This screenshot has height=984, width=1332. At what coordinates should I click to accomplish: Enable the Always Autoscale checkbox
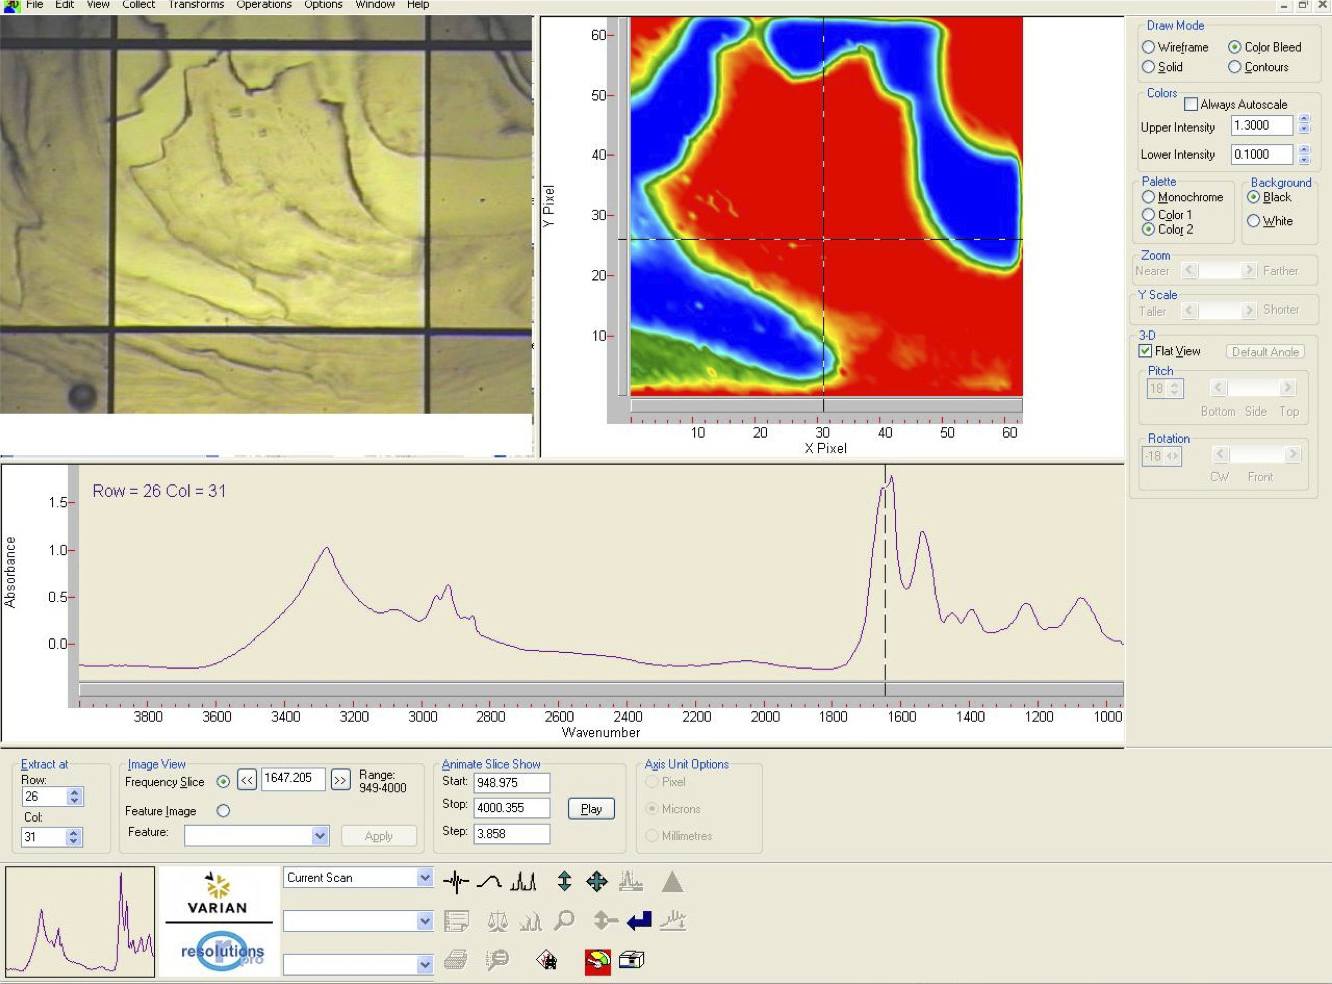tap(1191, 104)
